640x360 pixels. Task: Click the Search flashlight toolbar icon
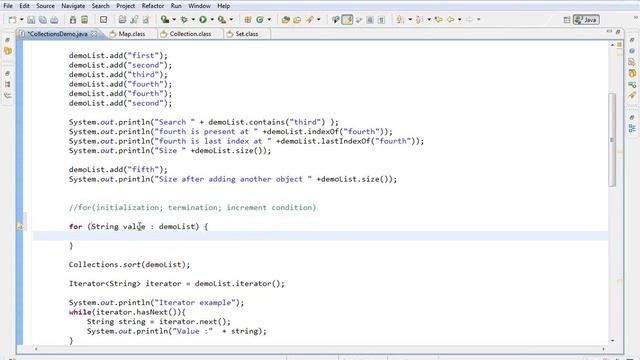click(310, 20)
